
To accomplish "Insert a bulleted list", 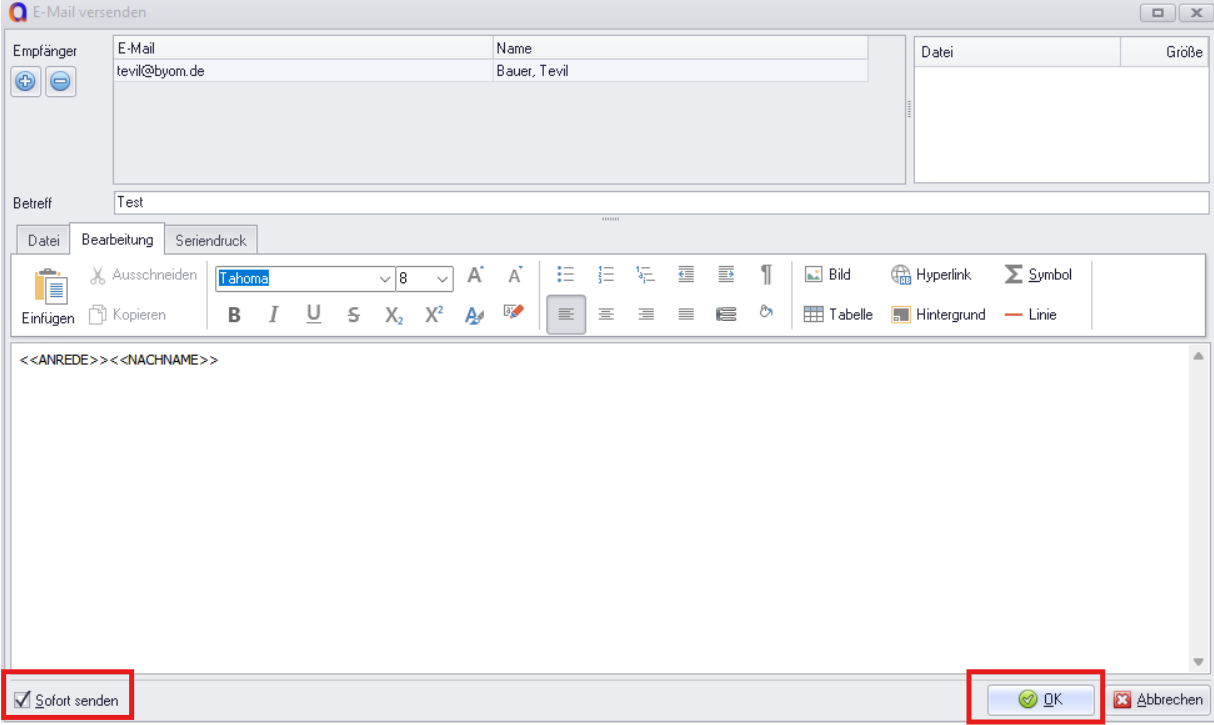I will pos(566,275).
